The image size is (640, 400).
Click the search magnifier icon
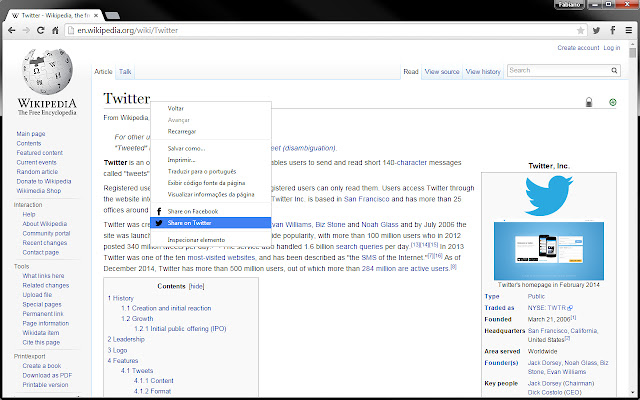point(614,71)
